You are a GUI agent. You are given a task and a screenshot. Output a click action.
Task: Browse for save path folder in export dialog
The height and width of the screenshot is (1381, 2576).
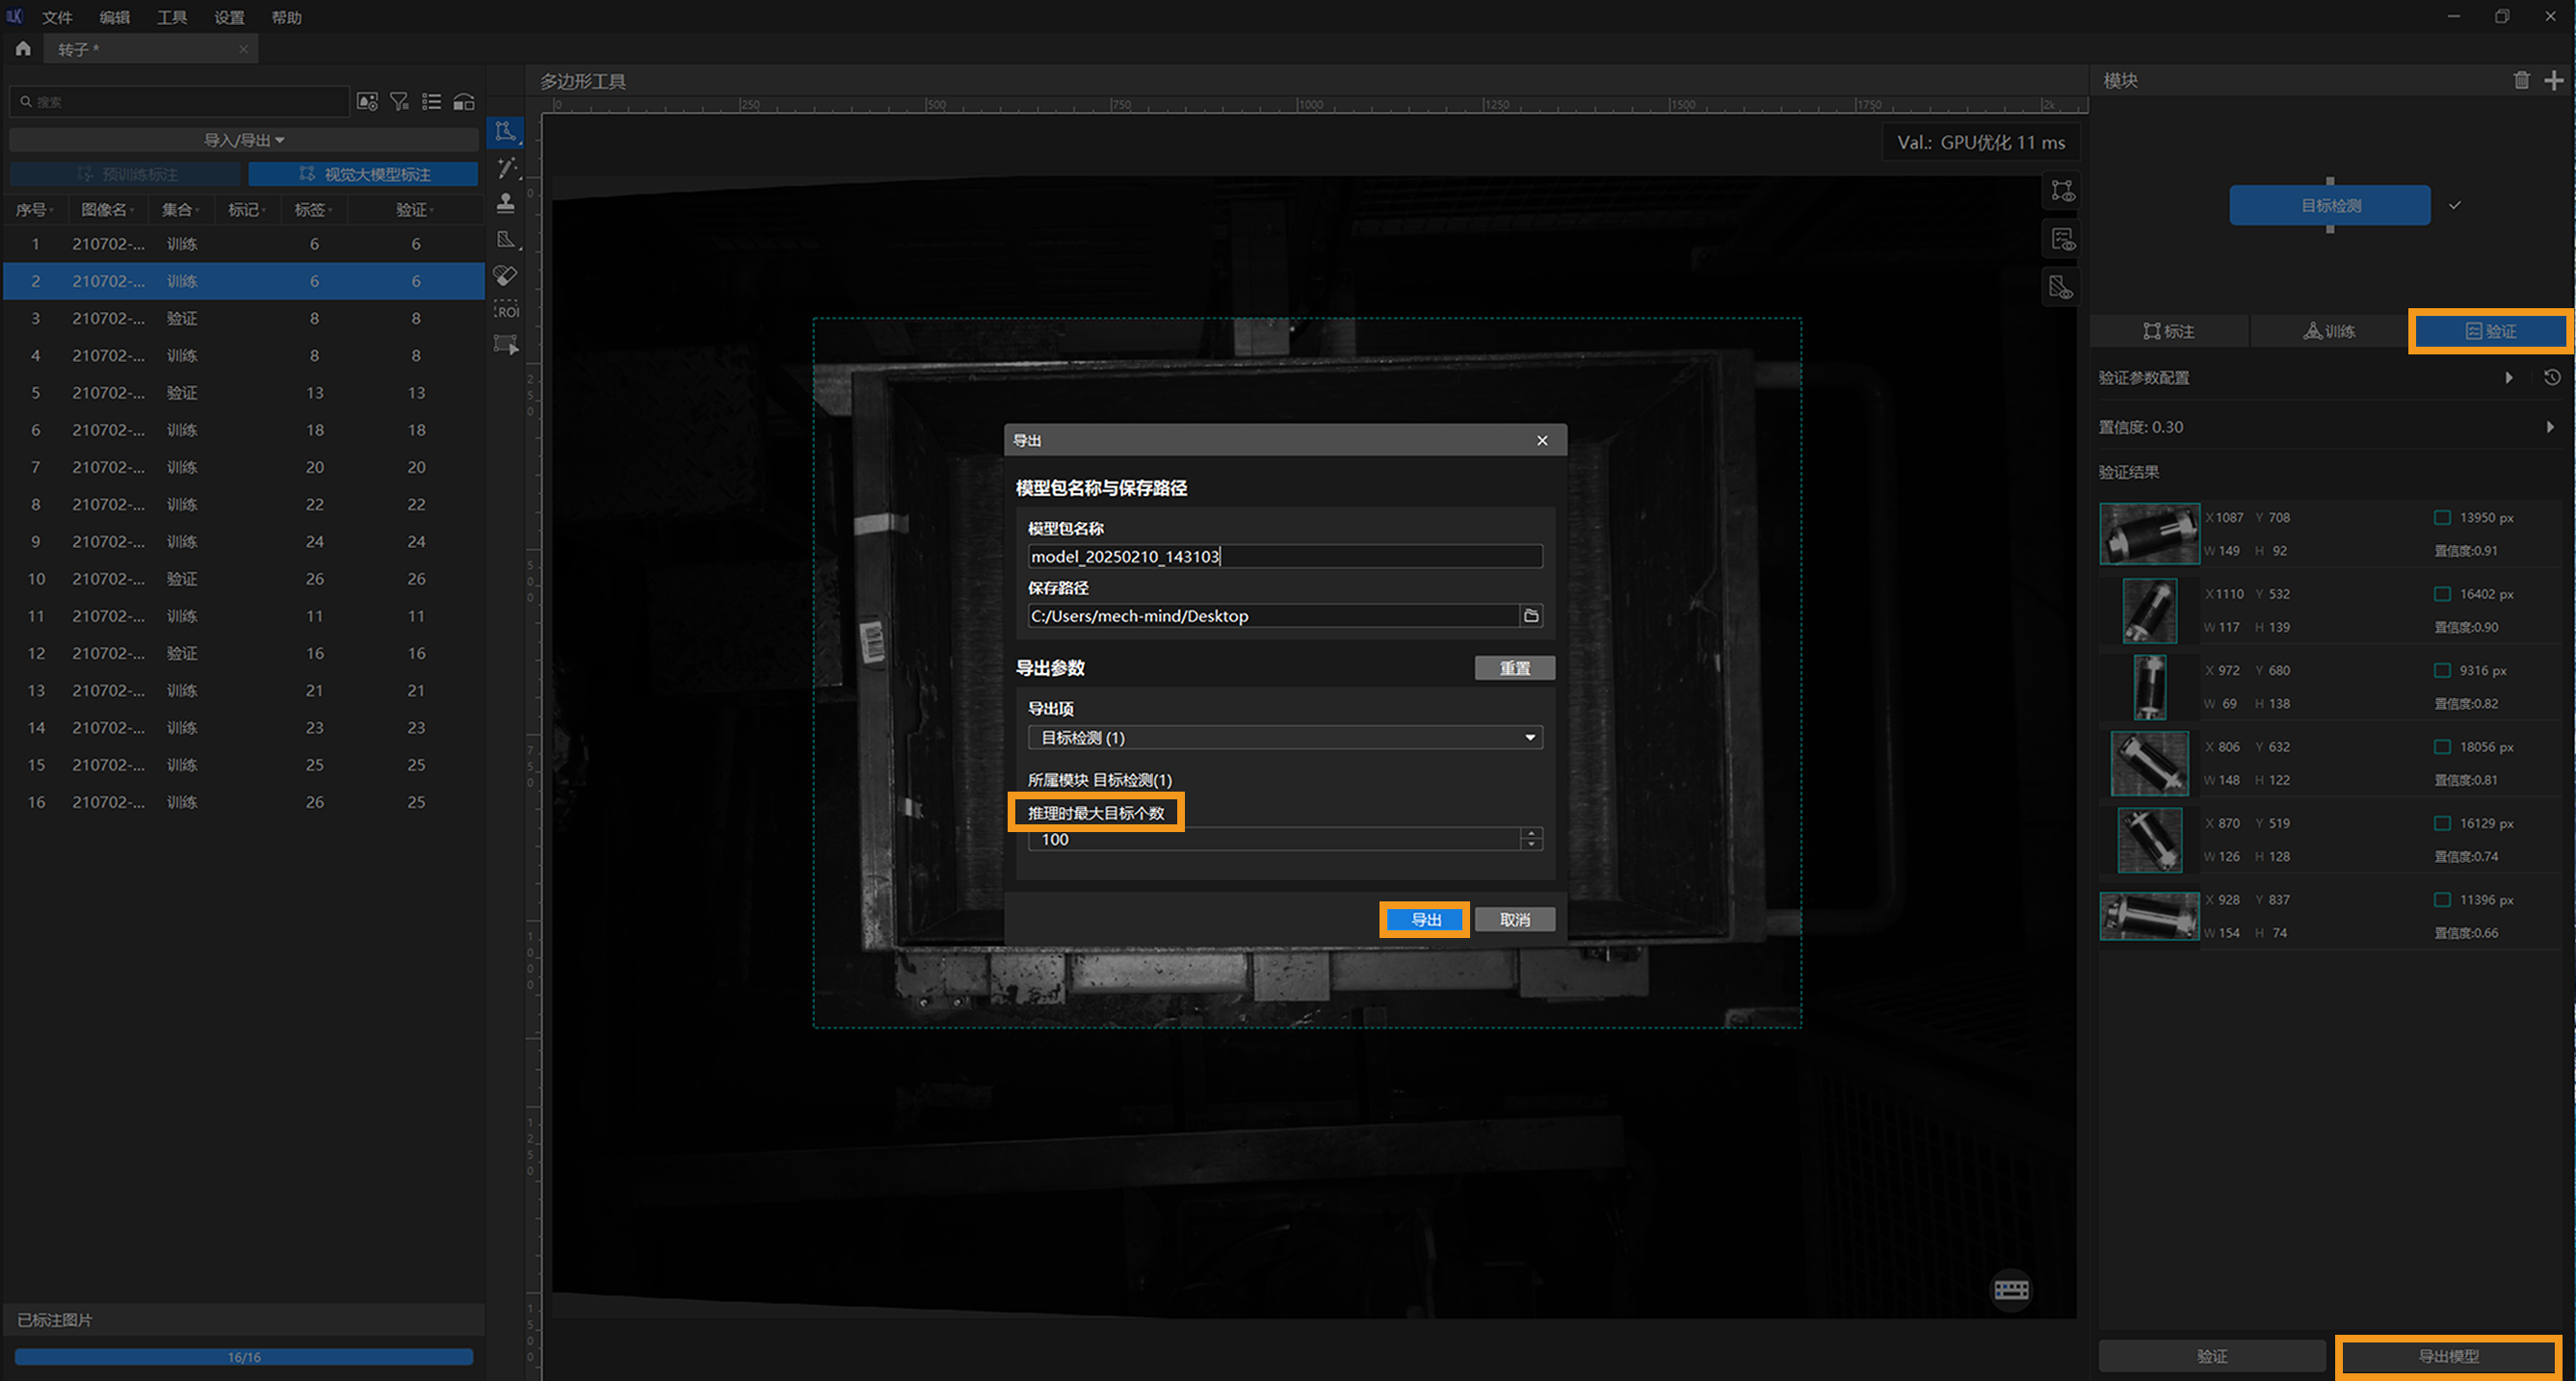point(1531,616)
